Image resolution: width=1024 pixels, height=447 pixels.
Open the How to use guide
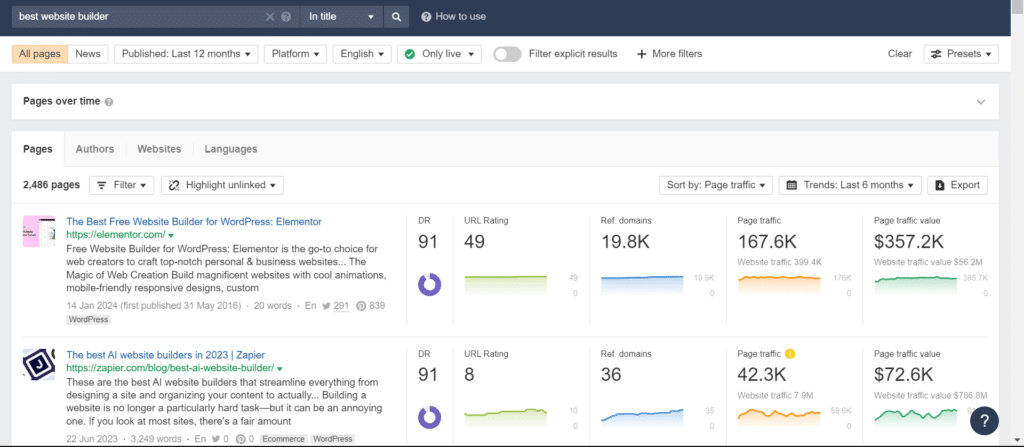coord(453,17)
